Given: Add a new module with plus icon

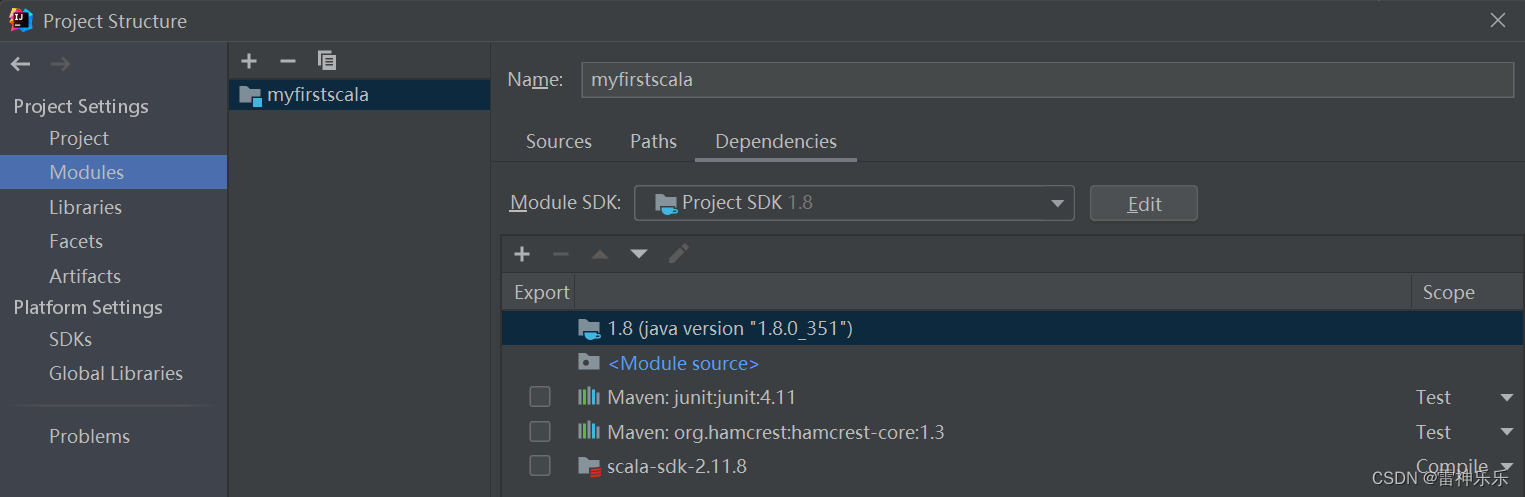Looking at the screenshot, I should click(249, 61).
